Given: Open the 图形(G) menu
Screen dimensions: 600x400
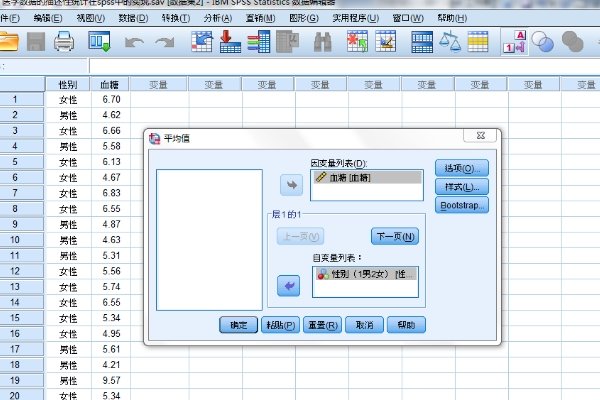Looking at the screenshot, I should point(304,18).
